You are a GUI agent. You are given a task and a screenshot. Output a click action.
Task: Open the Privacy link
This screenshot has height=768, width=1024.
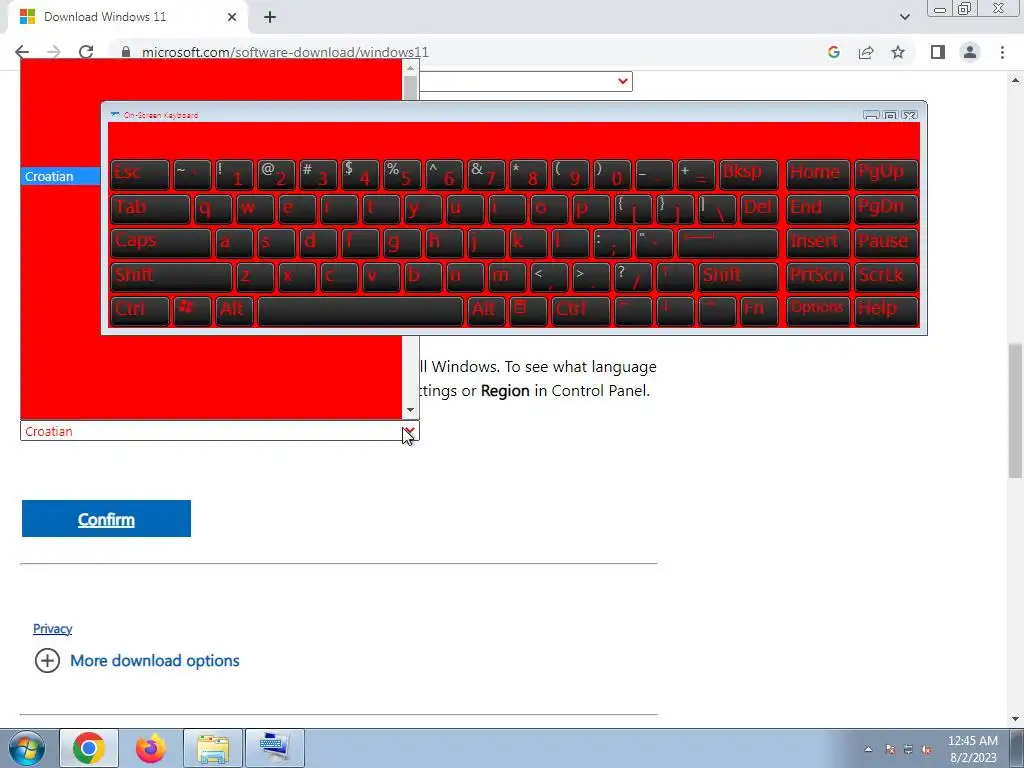tap(52, 629)
